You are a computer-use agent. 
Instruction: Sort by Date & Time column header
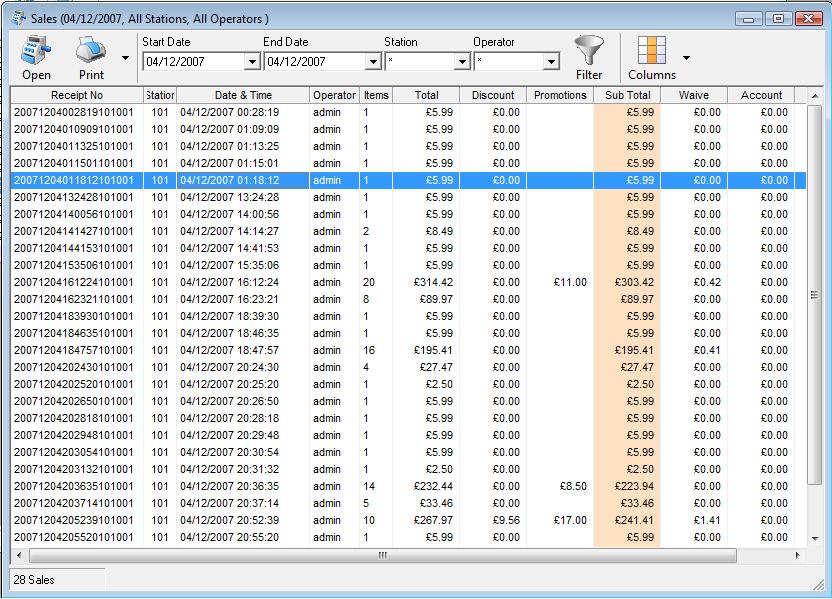pos(243,95)
